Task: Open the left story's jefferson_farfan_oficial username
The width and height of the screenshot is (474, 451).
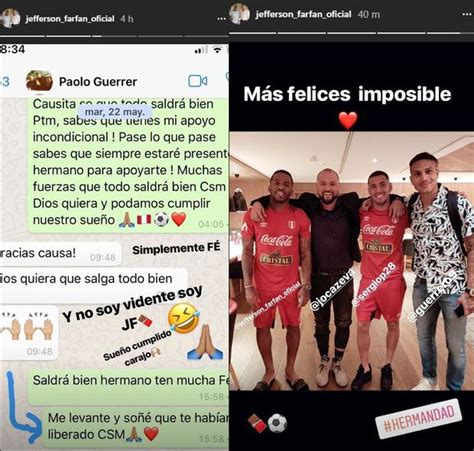Action: click(x=70, y=19)
